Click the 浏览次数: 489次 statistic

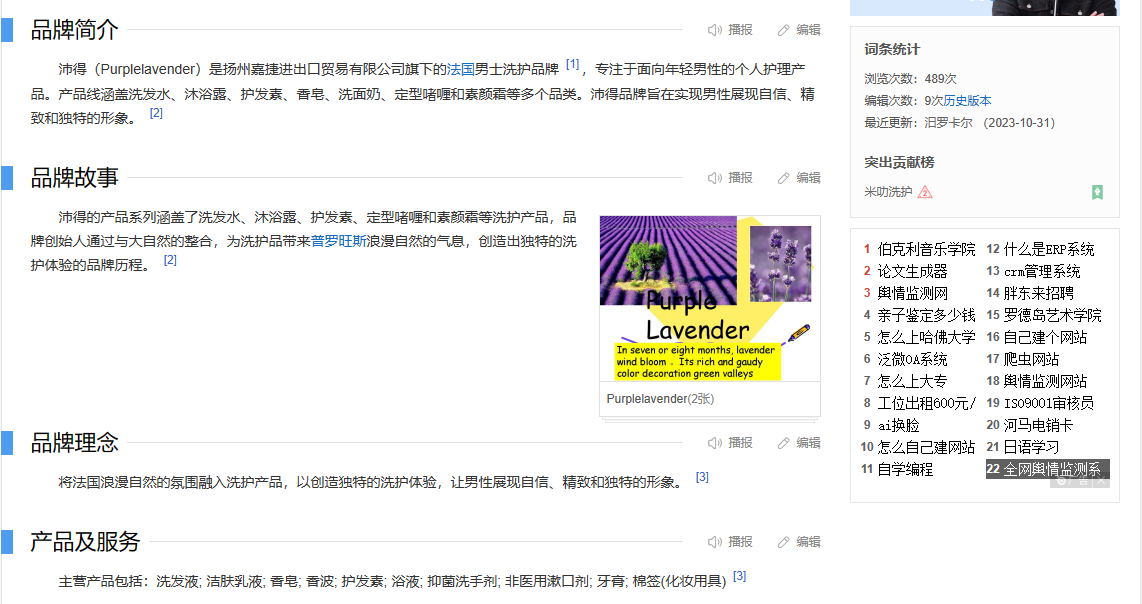coord(910,79)
